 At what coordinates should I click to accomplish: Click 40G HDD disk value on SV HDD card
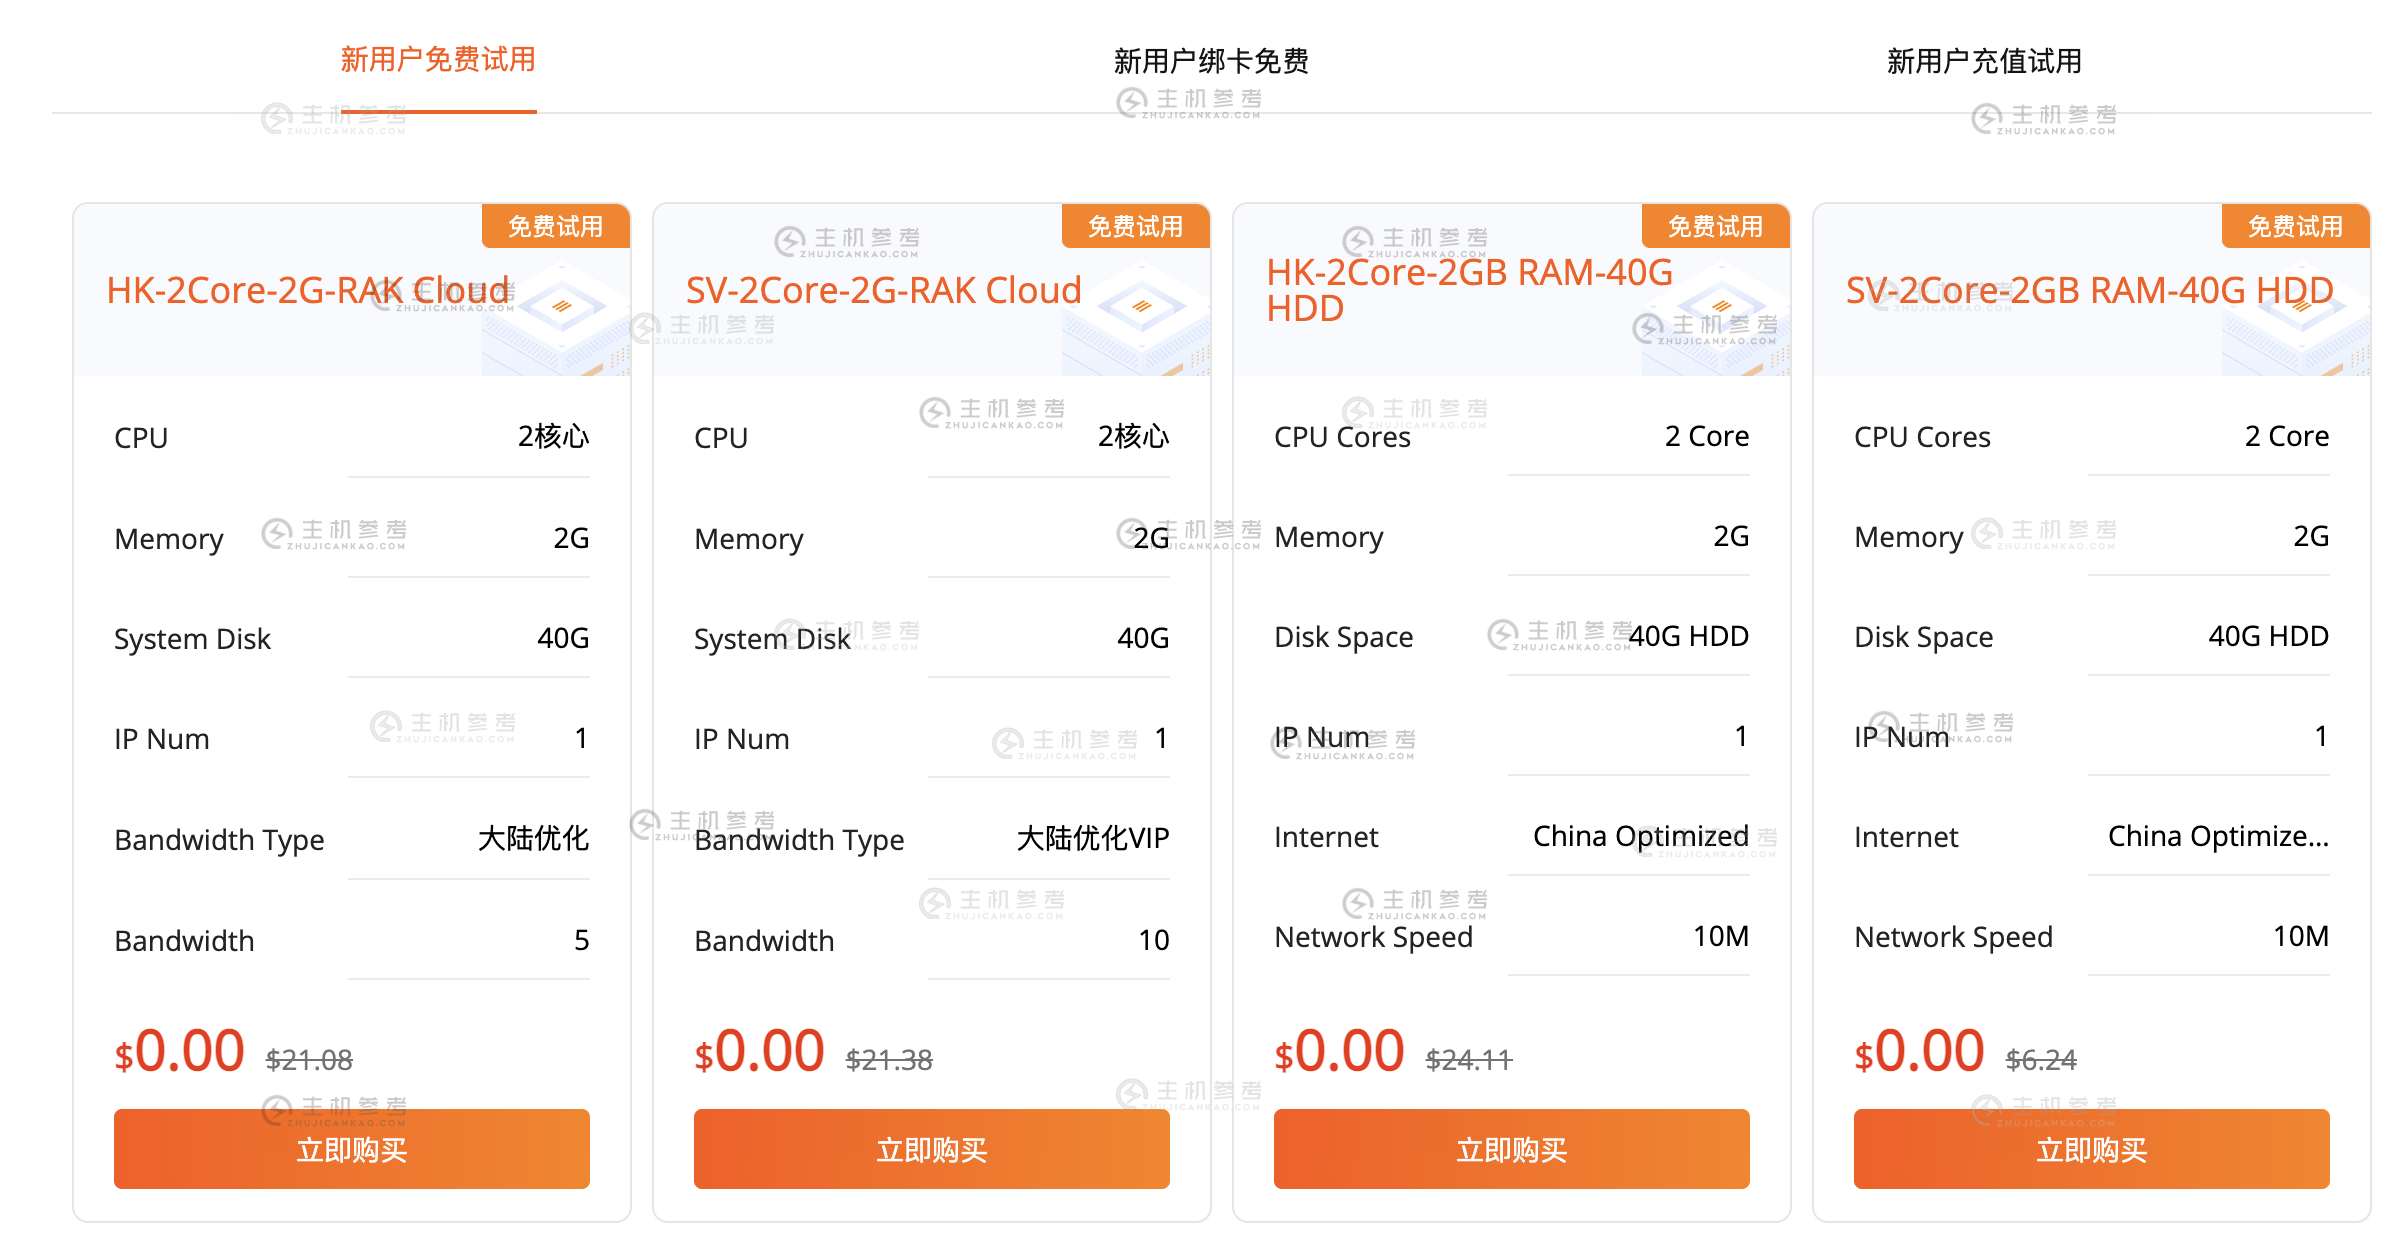click(2269, 636)
